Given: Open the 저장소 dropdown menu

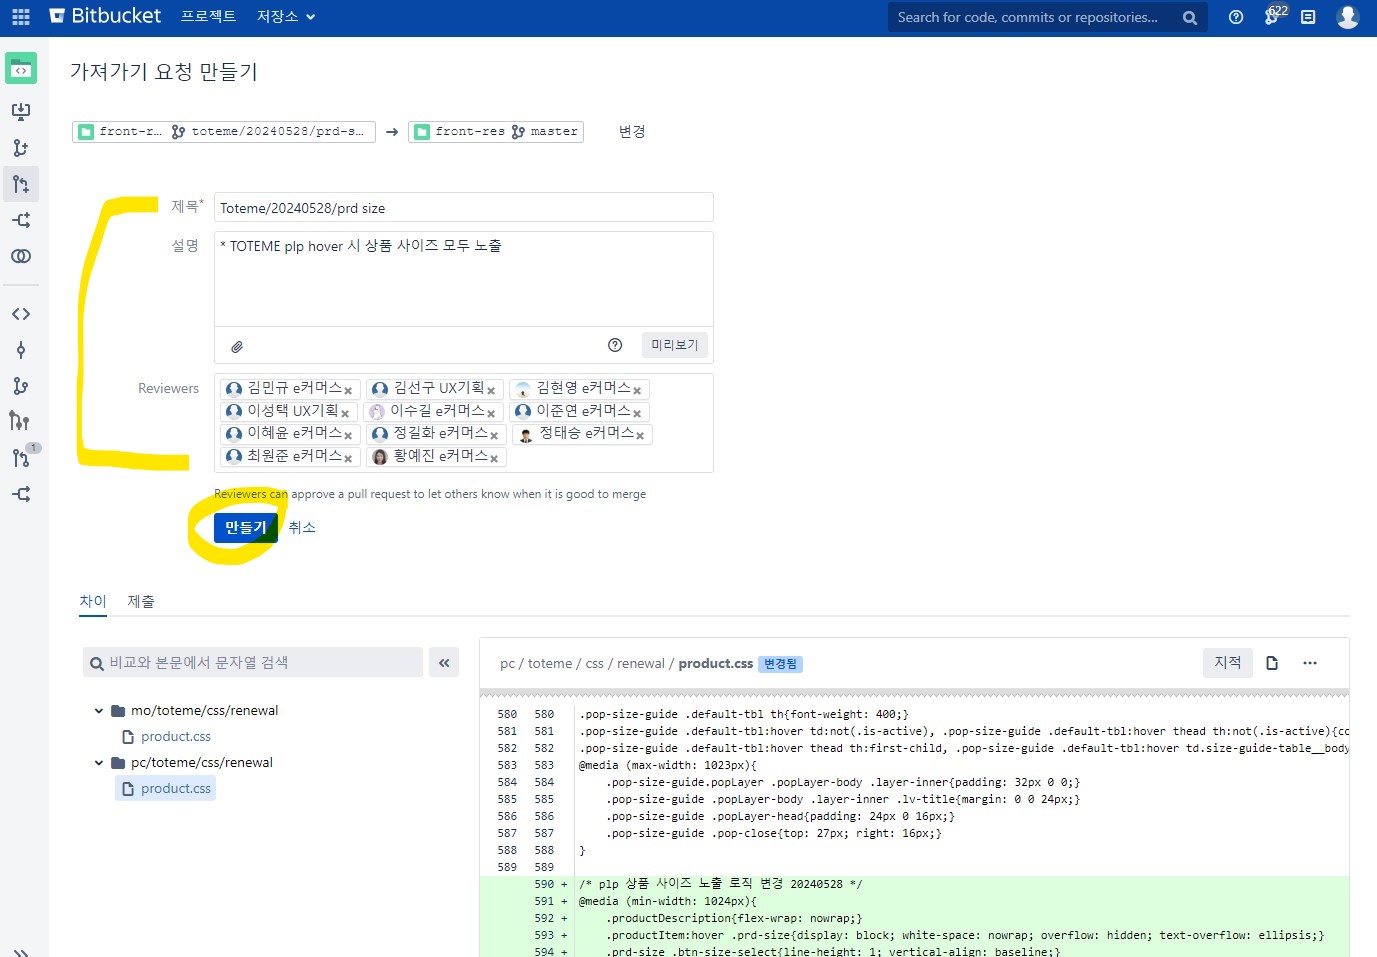Looking at the screenshot, I should [x=286, y=17].
